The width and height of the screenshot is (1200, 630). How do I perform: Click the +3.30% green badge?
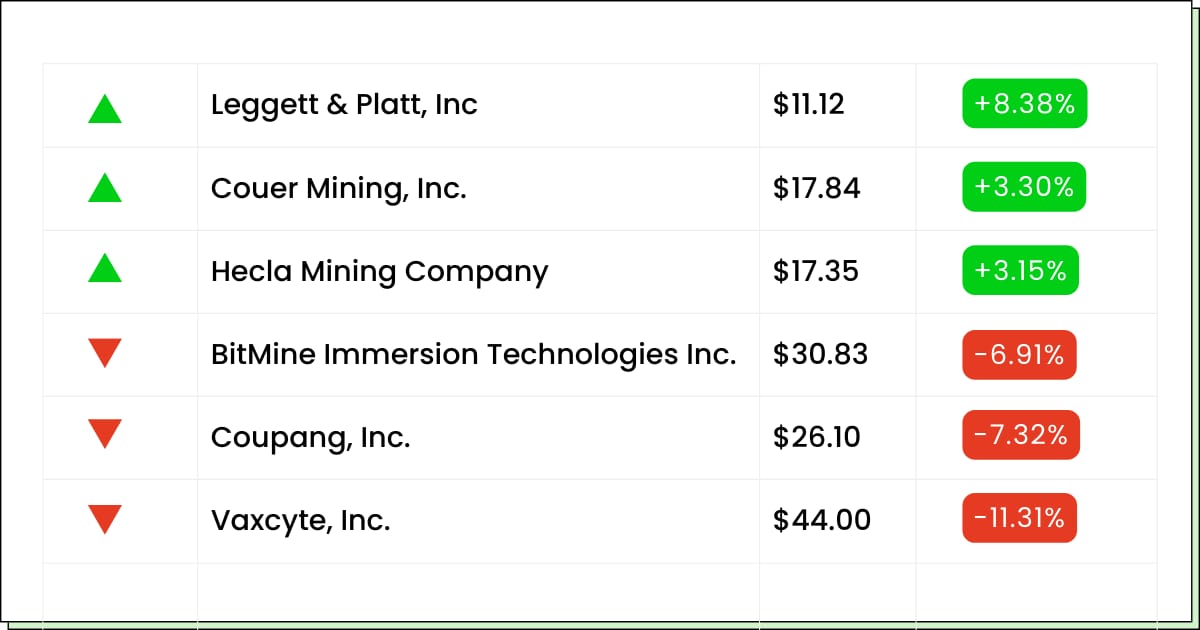[1024, 187]
